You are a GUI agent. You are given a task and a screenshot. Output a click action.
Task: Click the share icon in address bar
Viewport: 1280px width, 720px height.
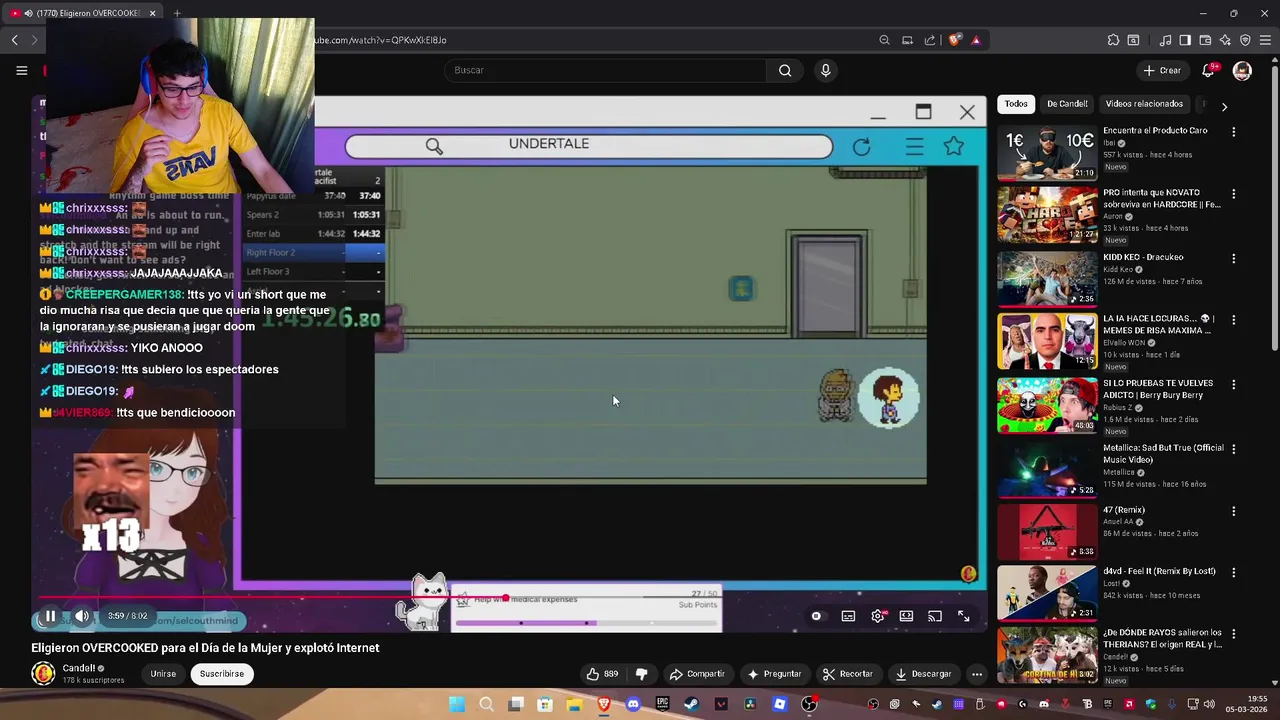[x=930, y=40]
